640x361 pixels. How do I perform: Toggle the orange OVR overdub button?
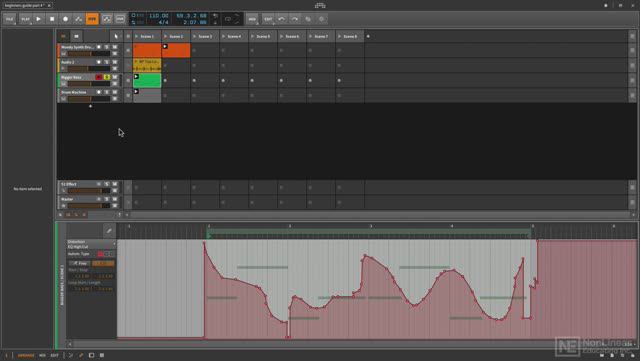tap(92, 19)
